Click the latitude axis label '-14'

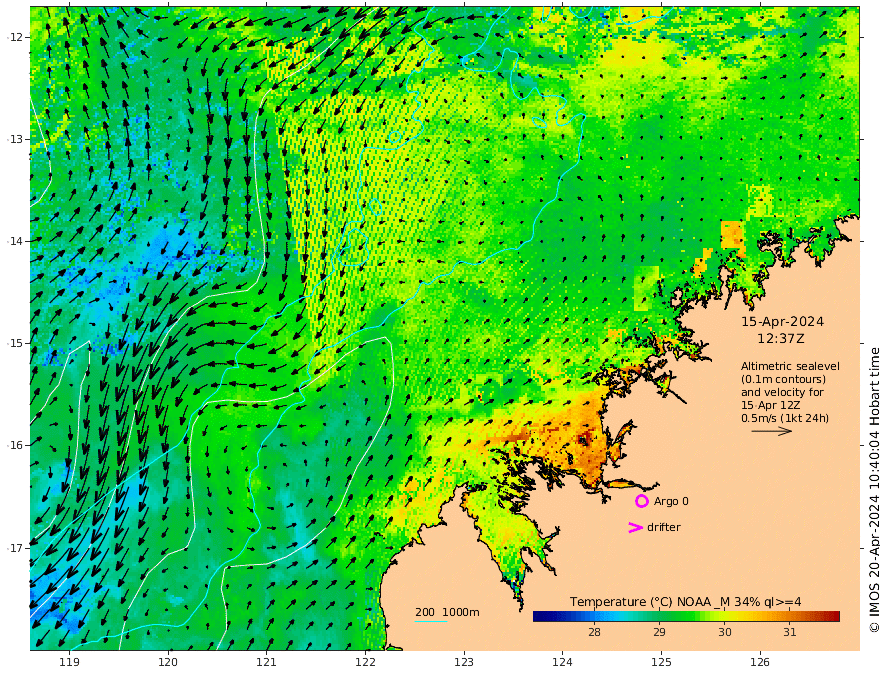coord(15,241)
